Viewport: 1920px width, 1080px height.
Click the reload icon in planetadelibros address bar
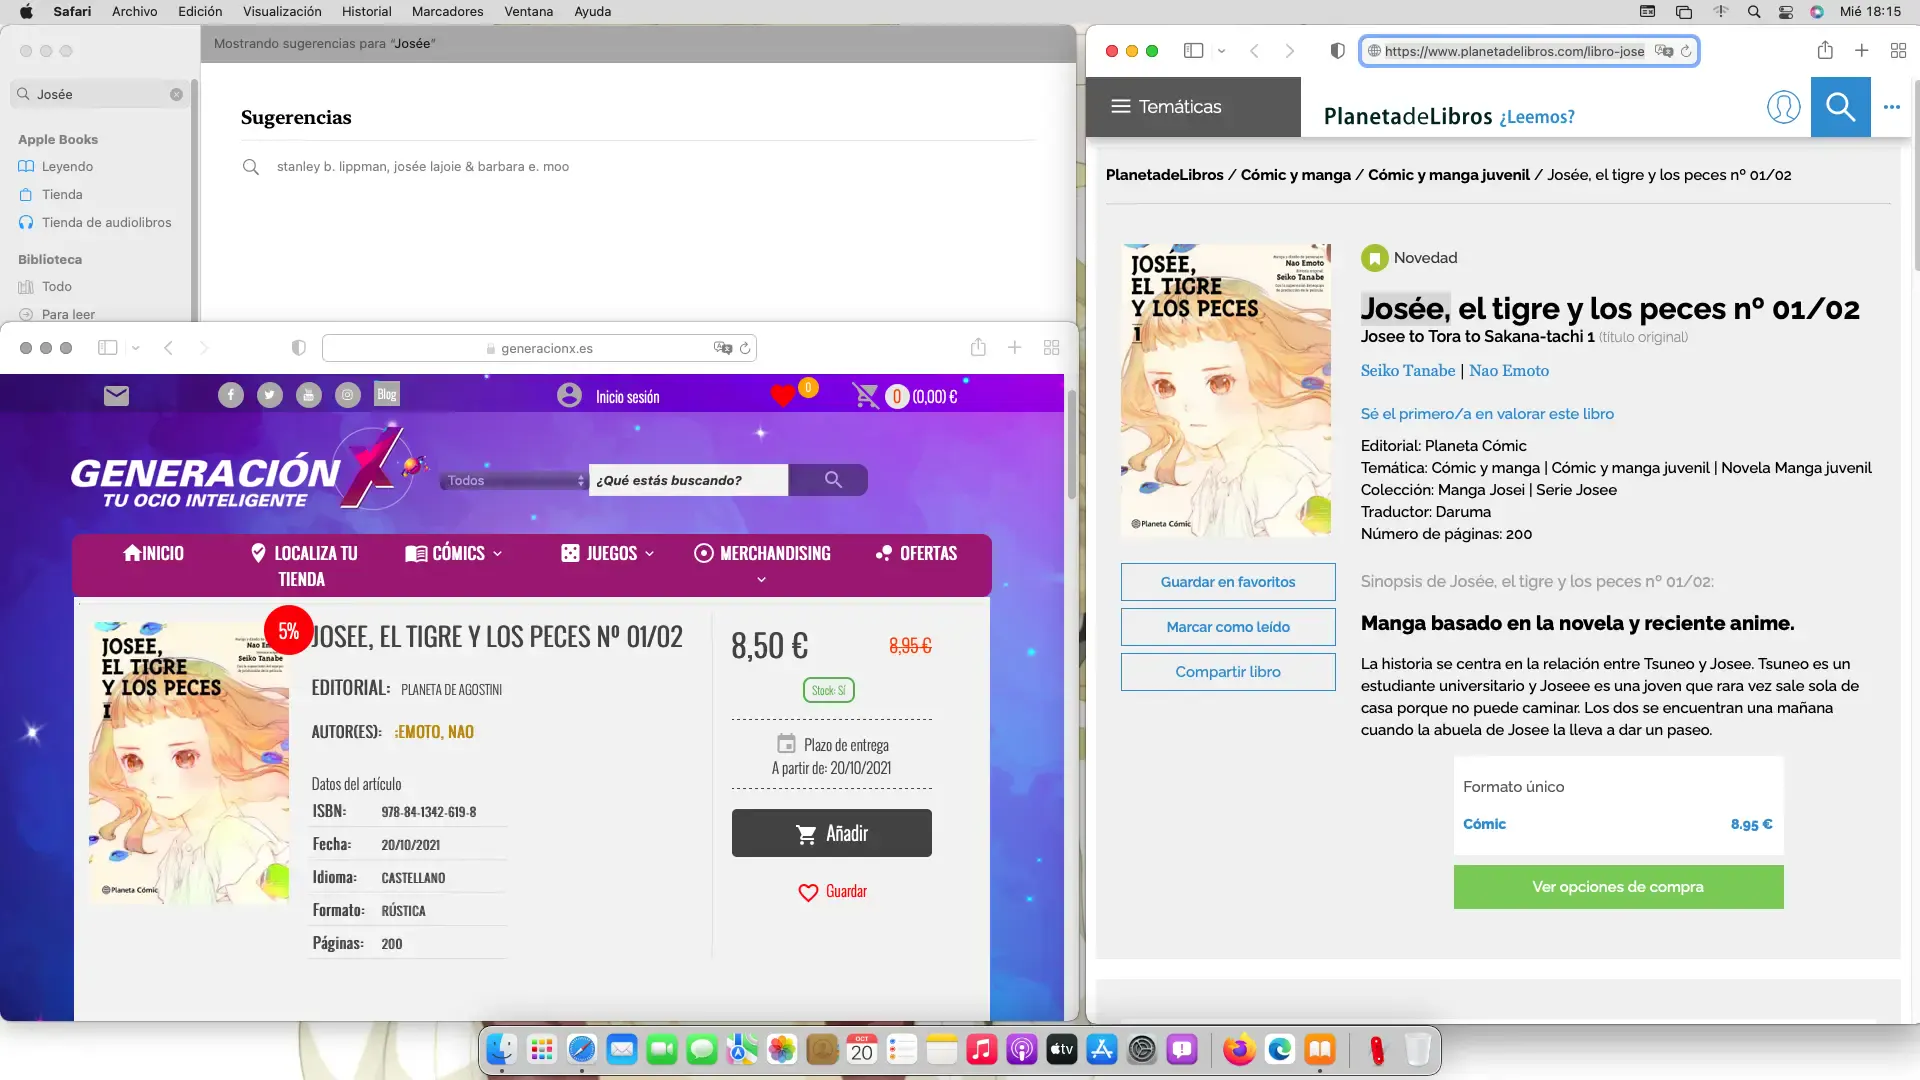(1686, 51)
